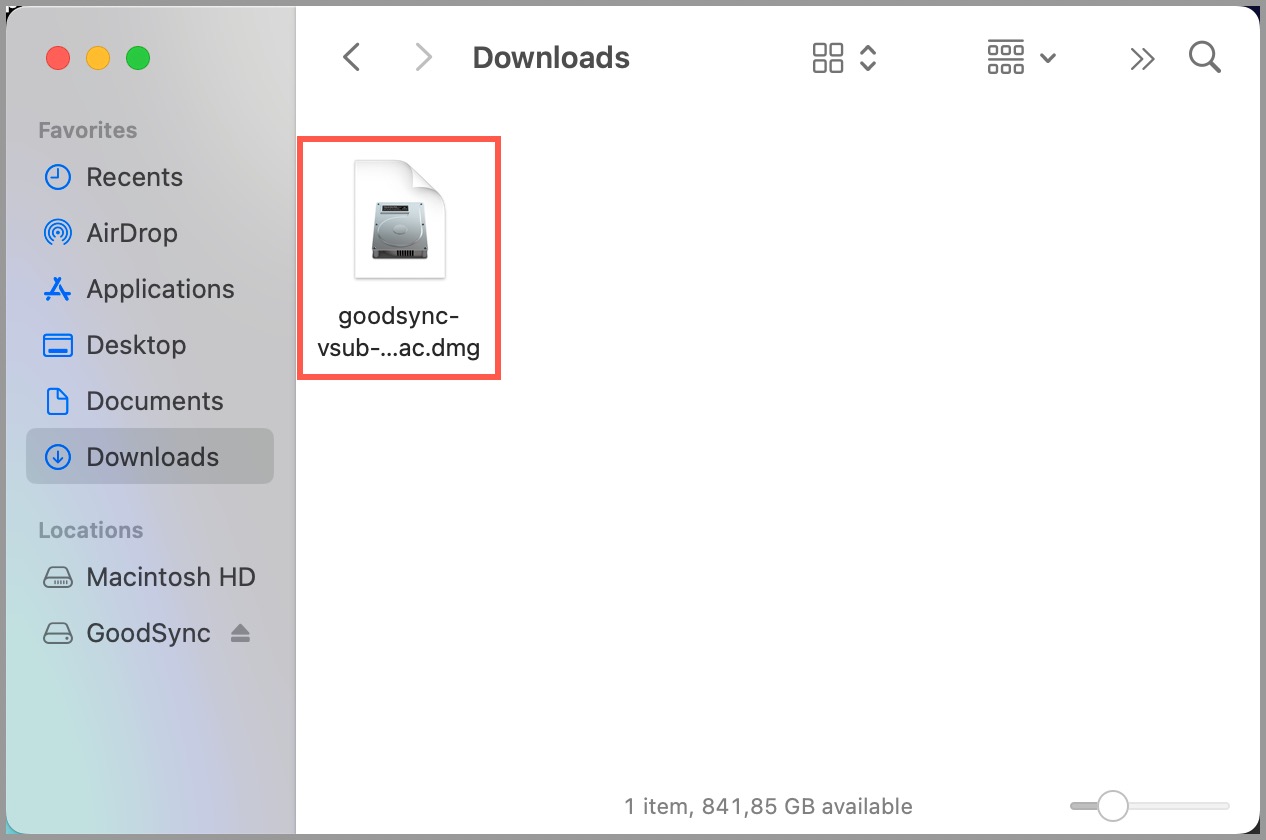Select the goodsync dmg file icon
Screen dimensions: 1266x840
(399, 219)
